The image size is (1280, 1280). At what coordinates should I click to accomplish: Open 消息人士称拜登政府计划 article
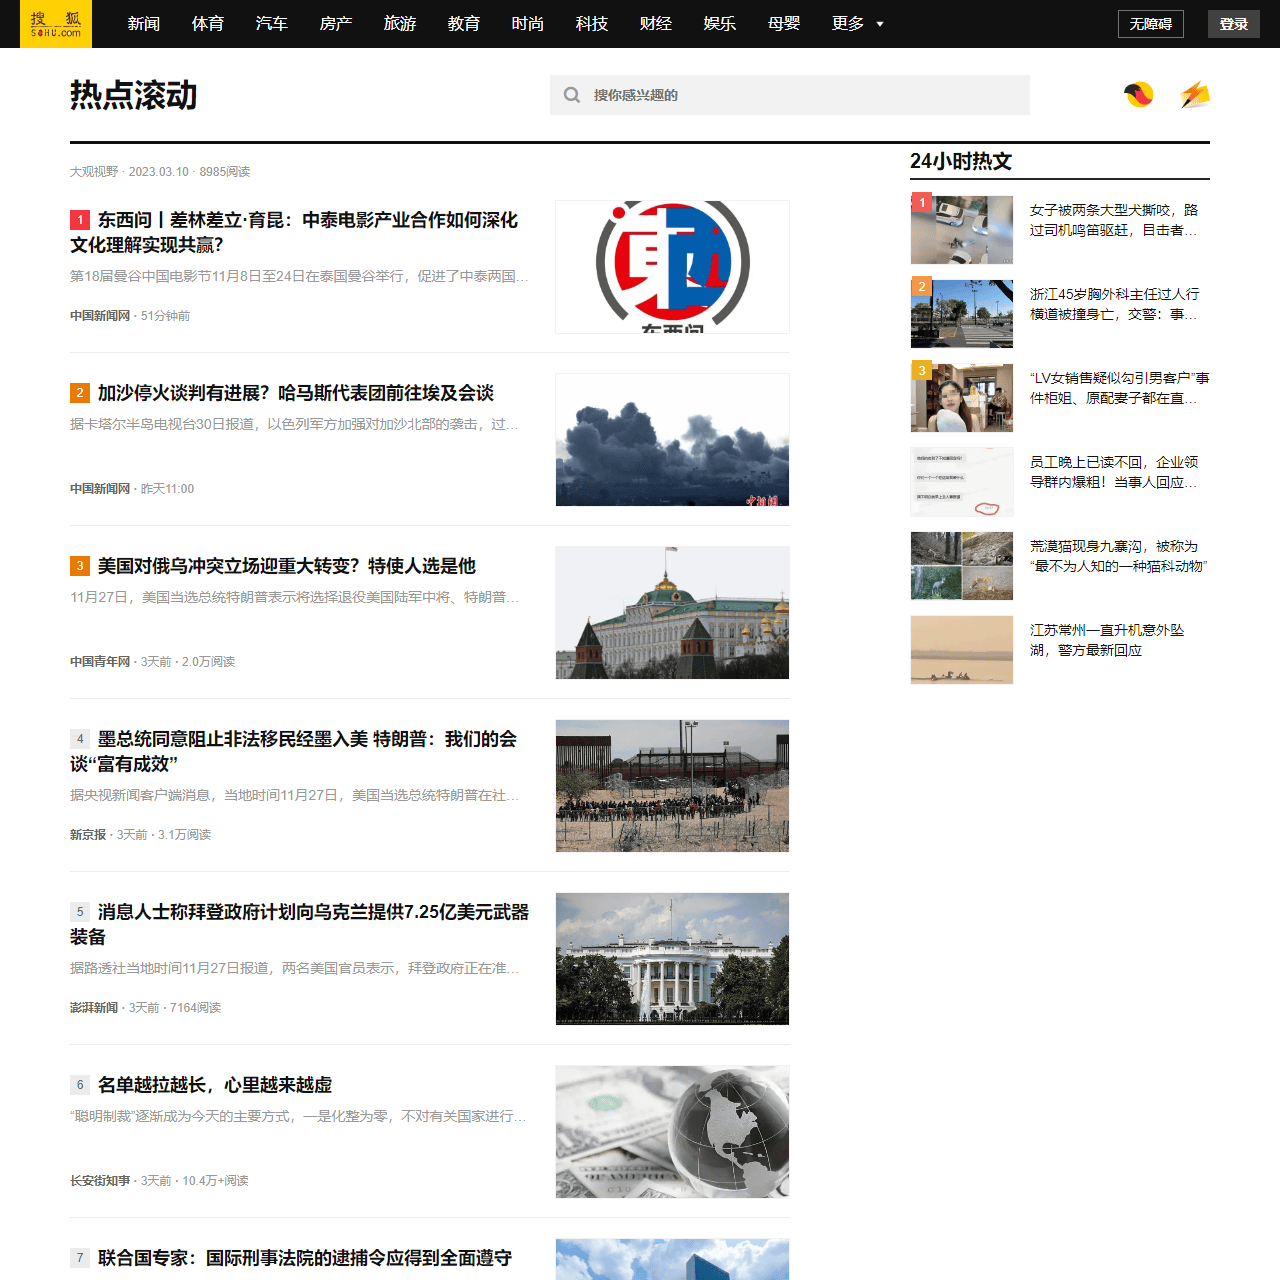[x=300, y=924]
